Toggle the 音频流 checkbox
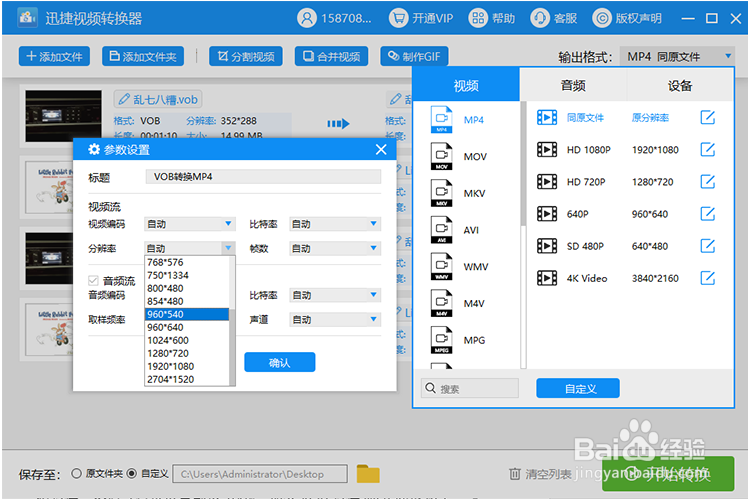The width and height of the screenshot is (748, 499). pos(94,281)
